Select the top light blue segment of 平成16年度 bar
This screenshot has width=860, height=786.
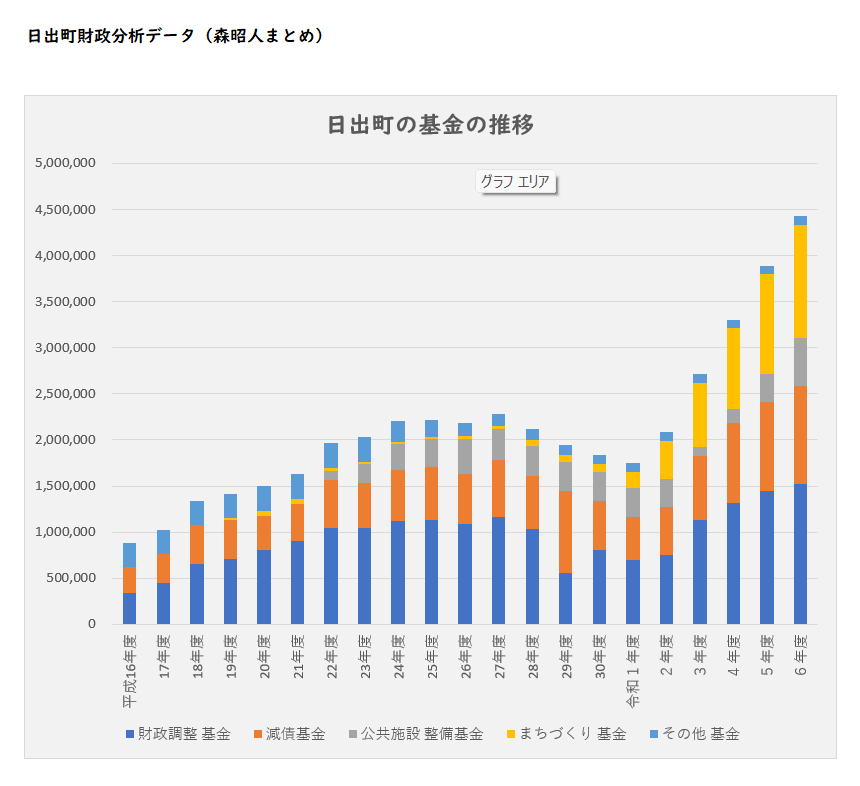(x=129, y=555)
